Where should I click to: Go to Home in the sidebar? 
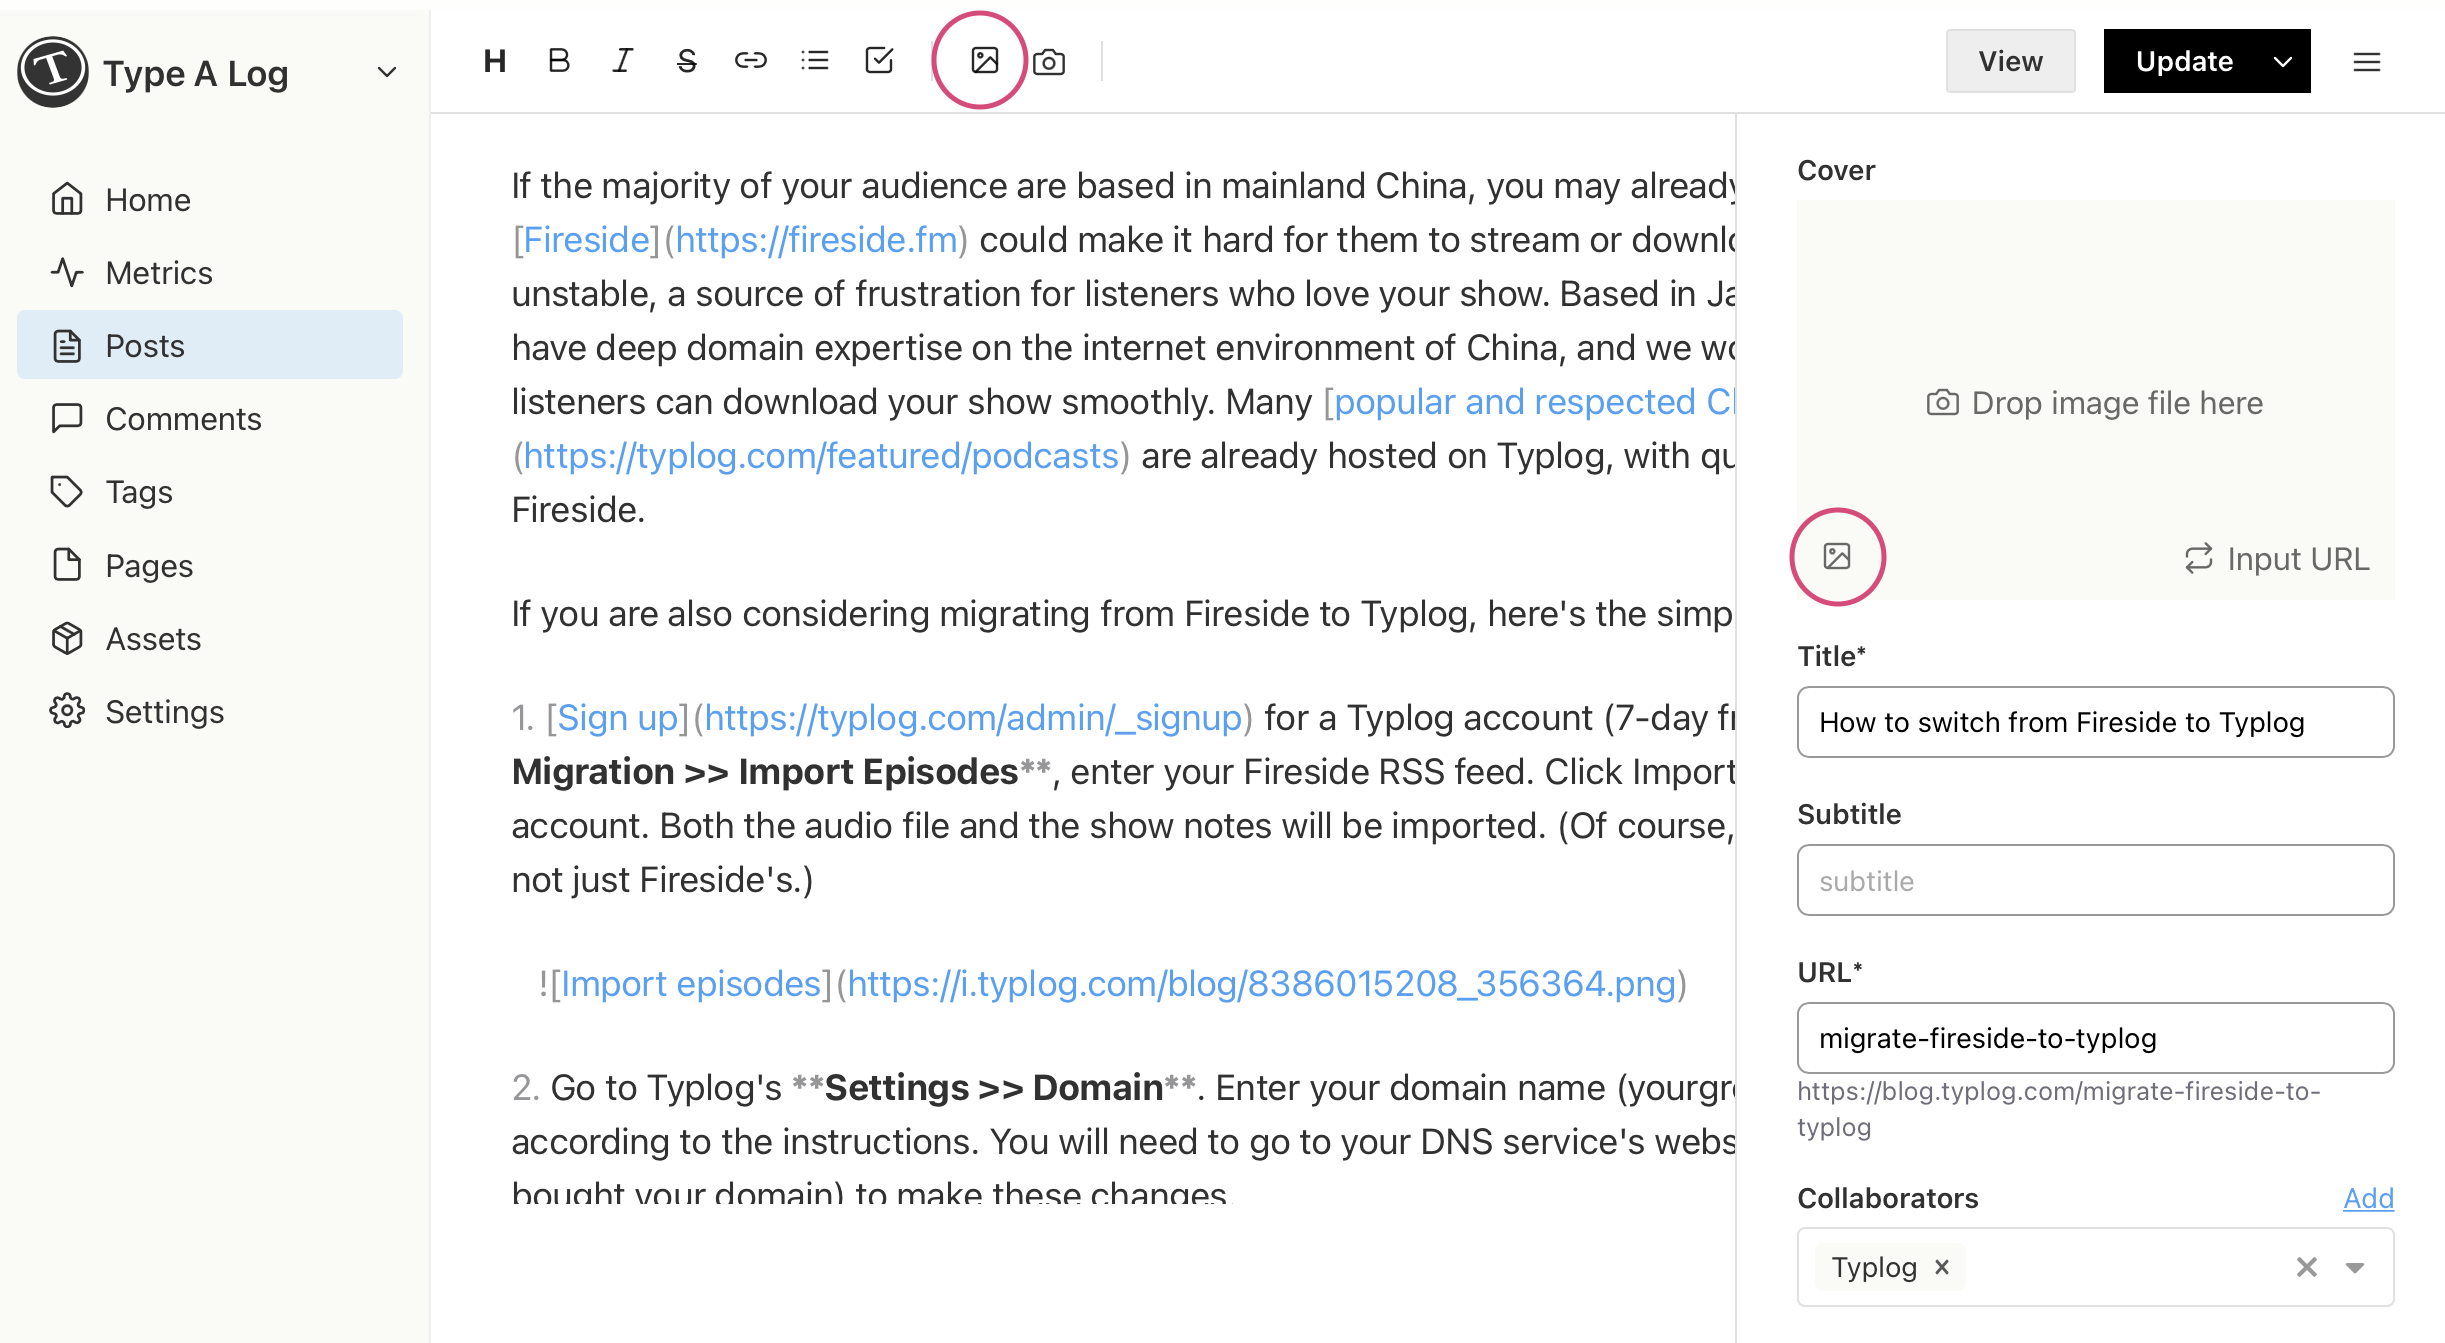[x=210, y=199]
